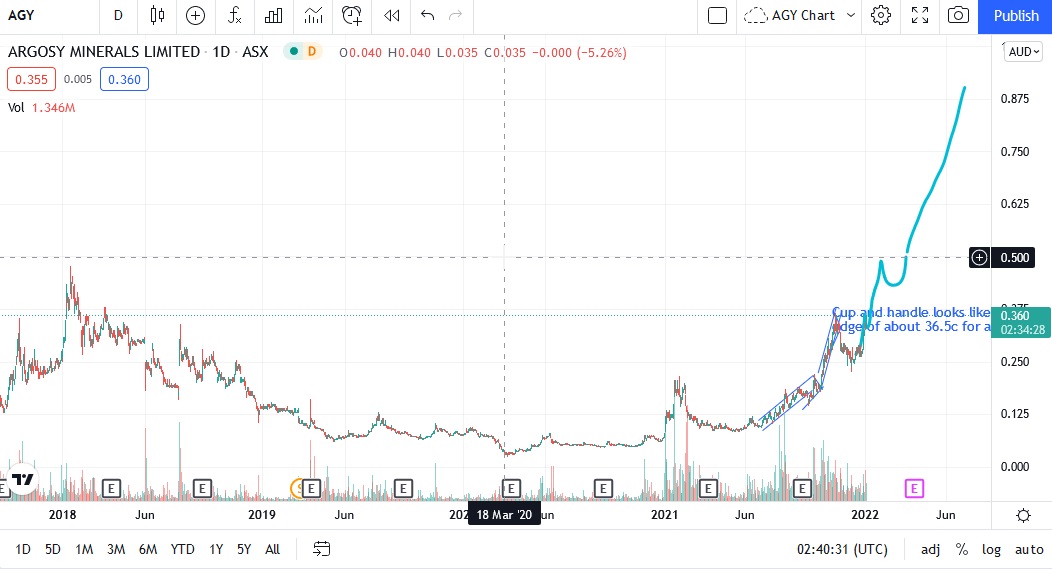Click the Vol 1.346M volume legend
The height and width of the screenshot is (569, 1052).
point(42,107)
